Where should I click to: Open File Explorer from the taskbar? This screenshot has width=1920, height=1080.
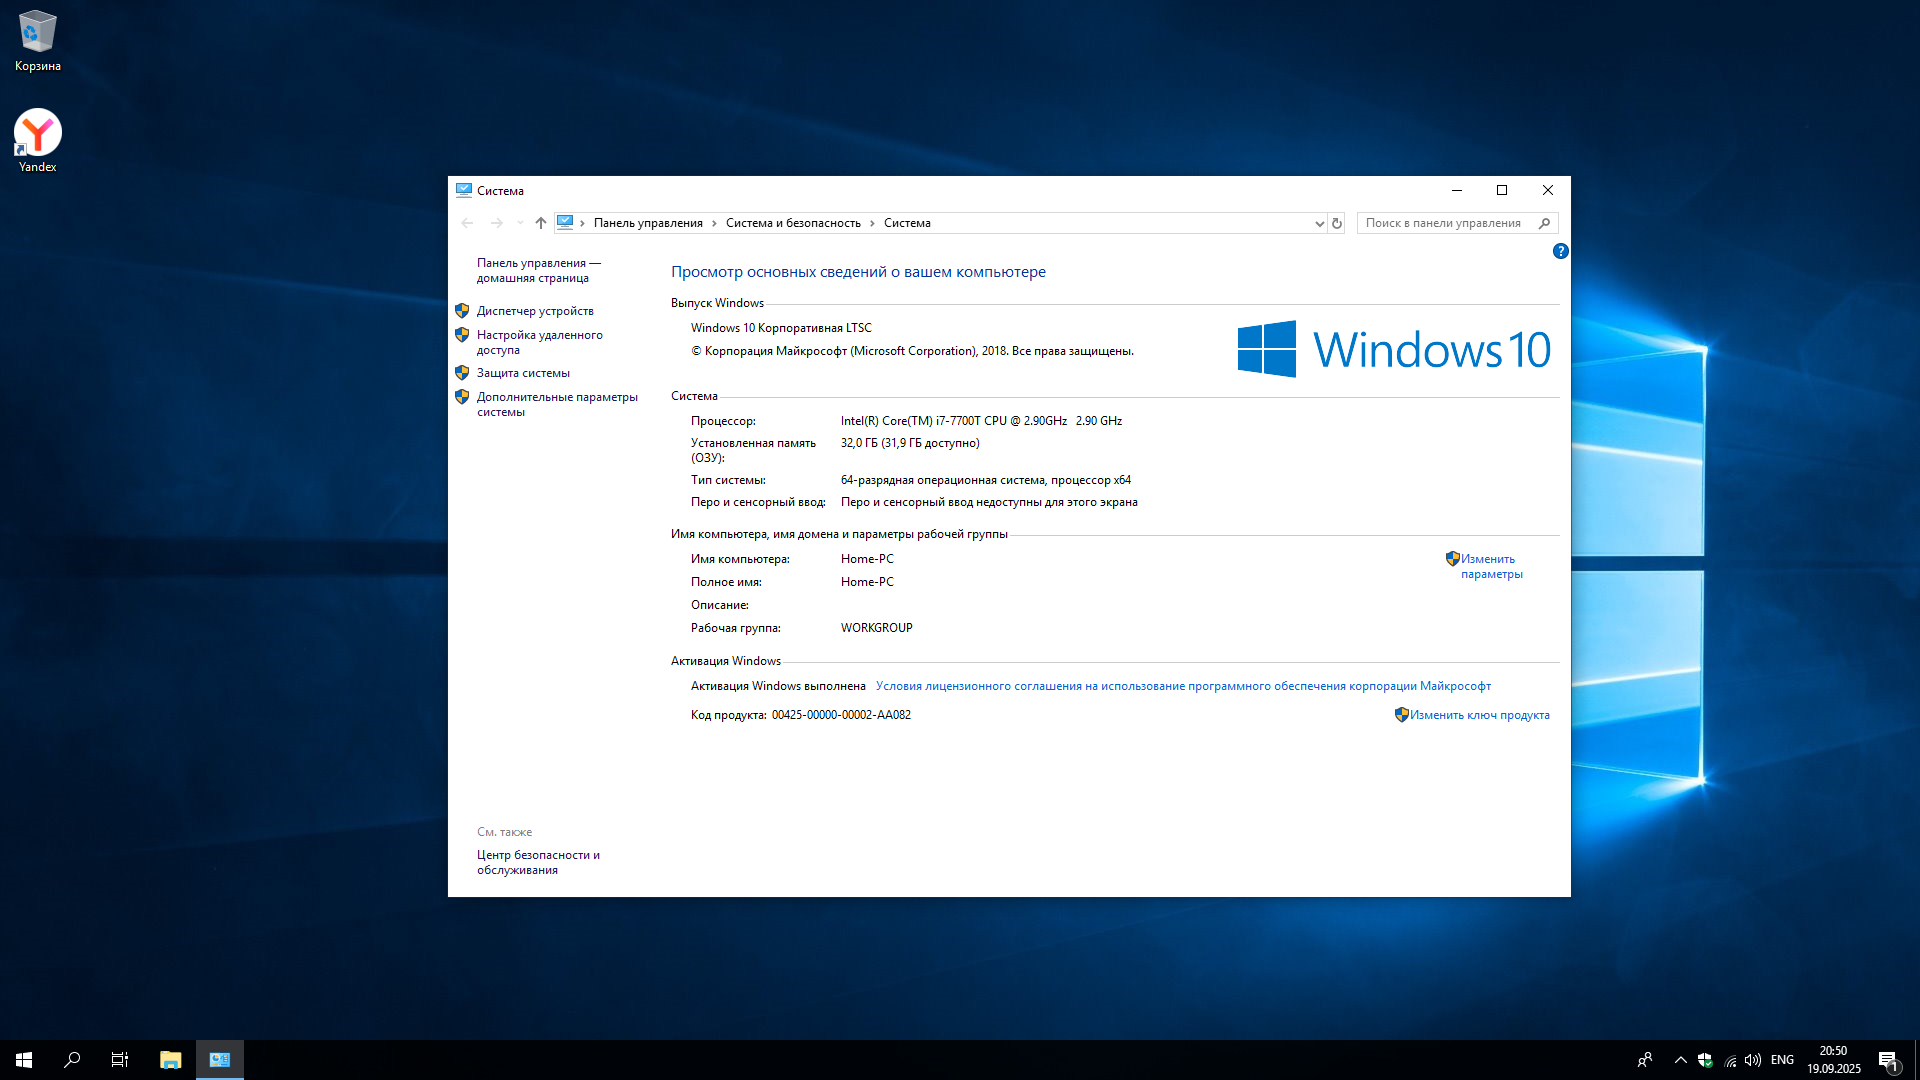pyautogui.click(x=170, y=1060)
